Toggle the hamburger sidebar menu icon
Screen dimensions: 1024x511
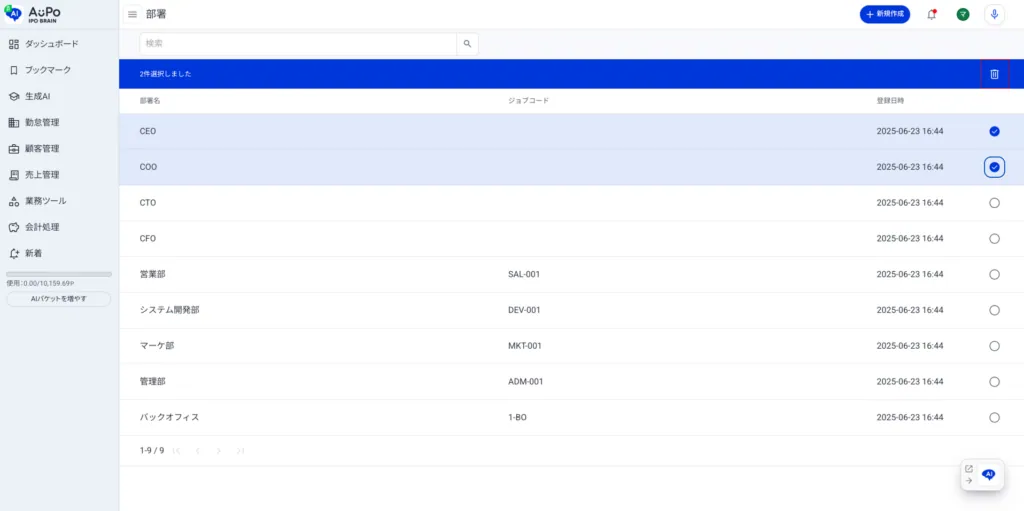click(133, 14)
